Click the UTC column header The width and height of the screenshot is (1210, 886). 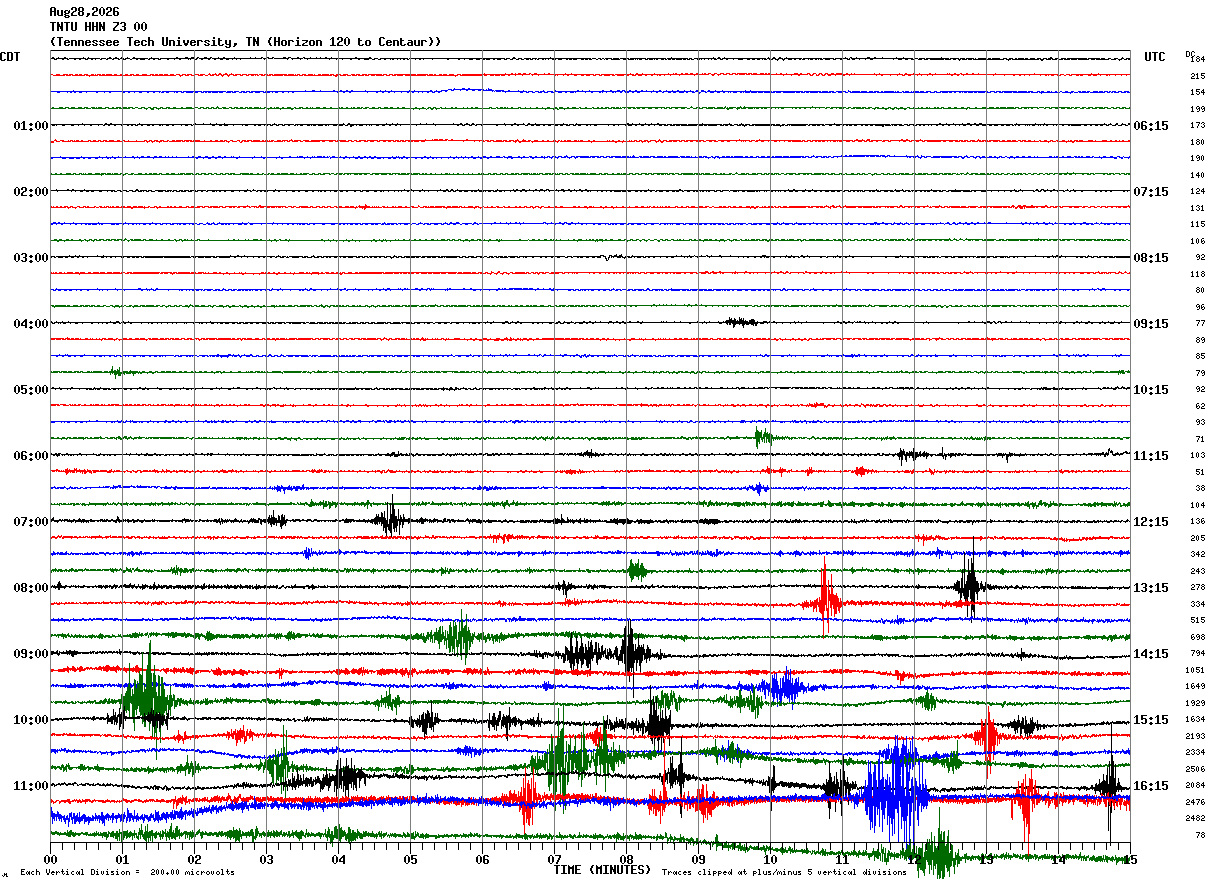[x=1155, y=57]
